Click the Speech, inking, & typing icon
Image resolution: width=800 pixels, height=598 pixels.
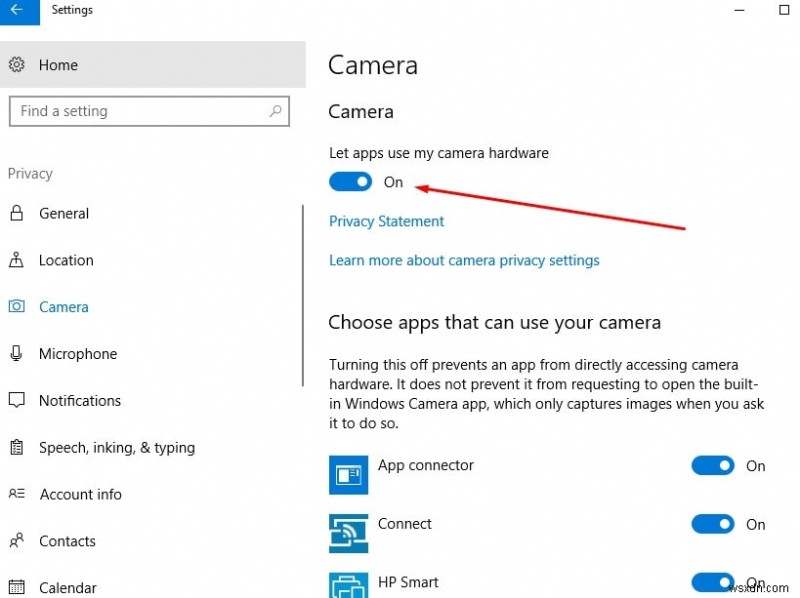point(16,447)
